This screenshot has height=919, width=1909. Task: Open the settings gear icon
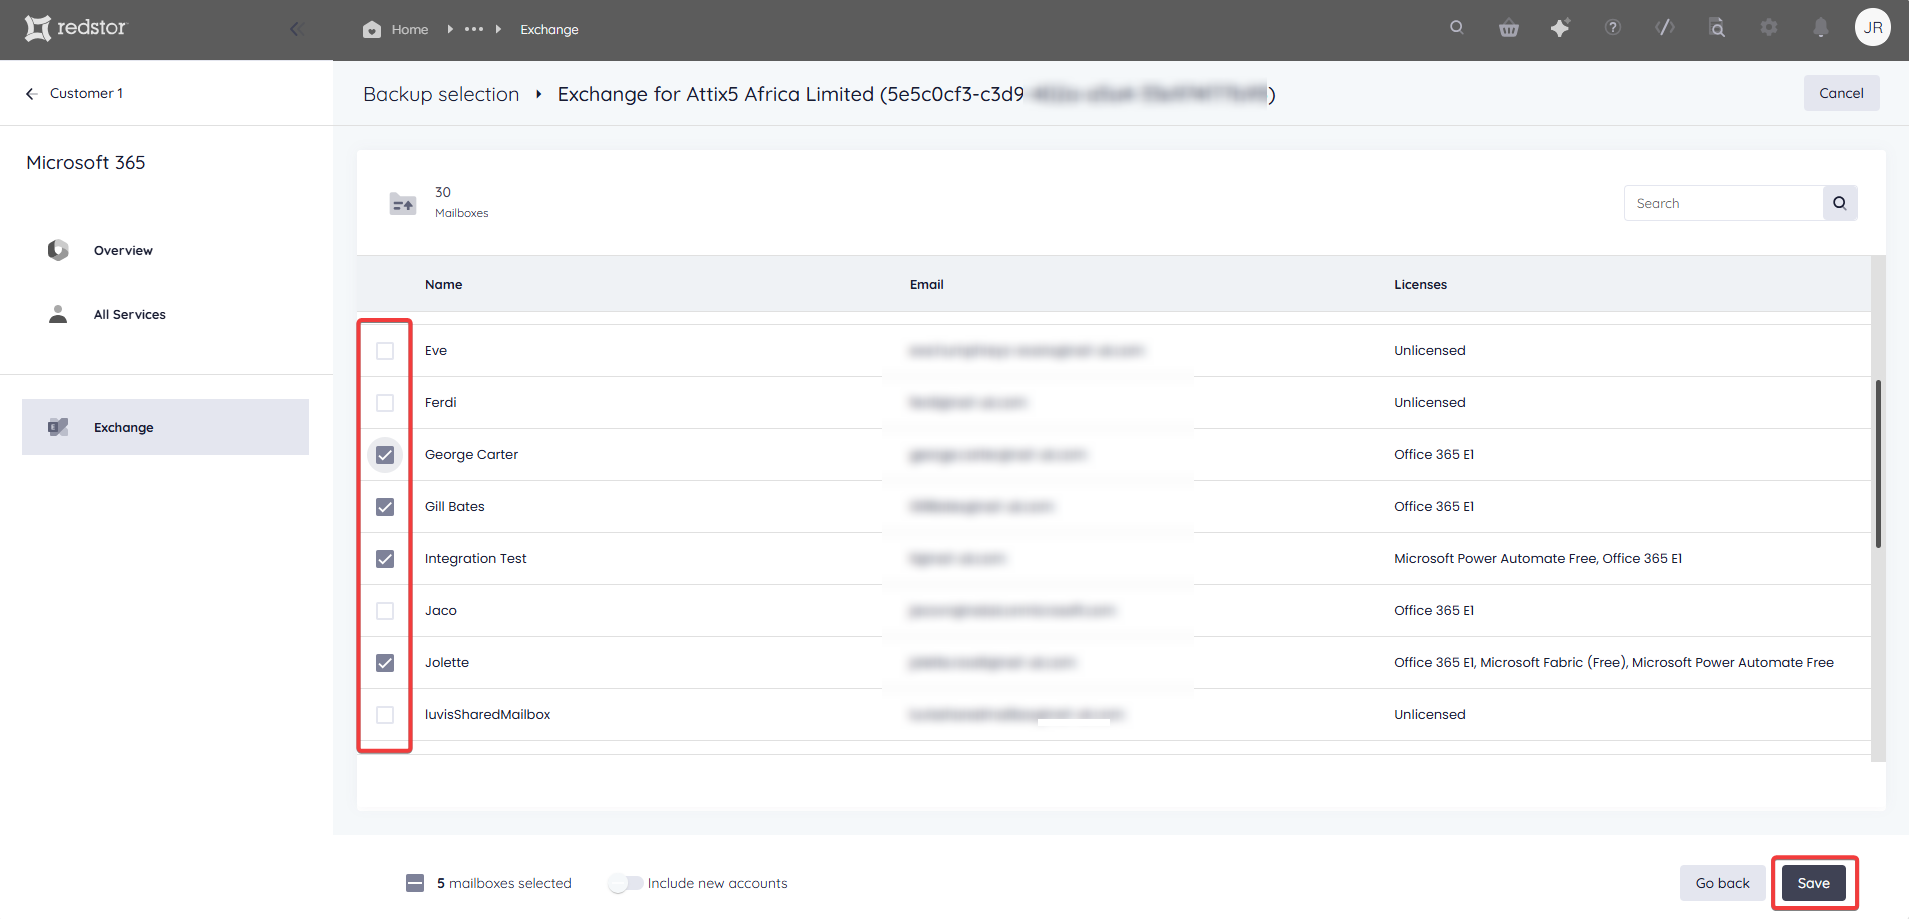click(x=1769, y=28)
